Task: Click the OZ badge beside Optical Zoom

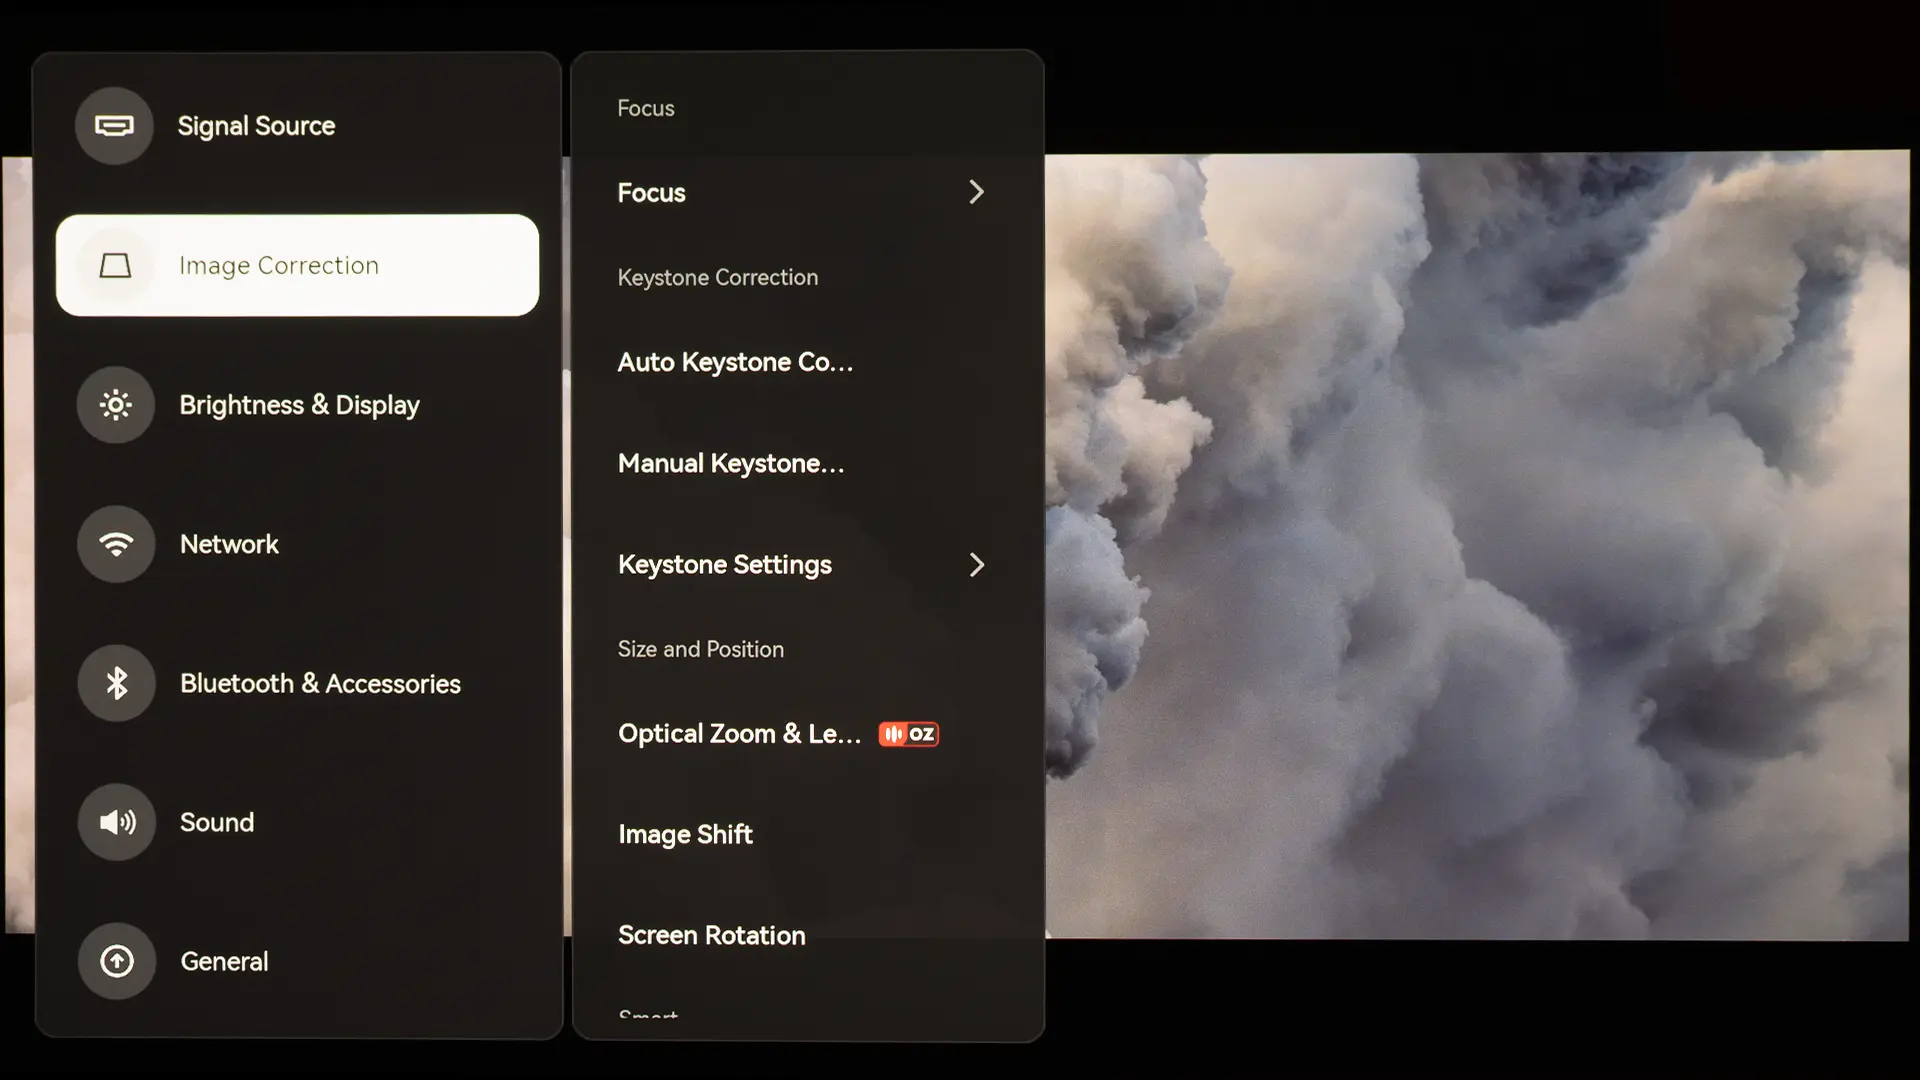Action: tap(909, 734)
